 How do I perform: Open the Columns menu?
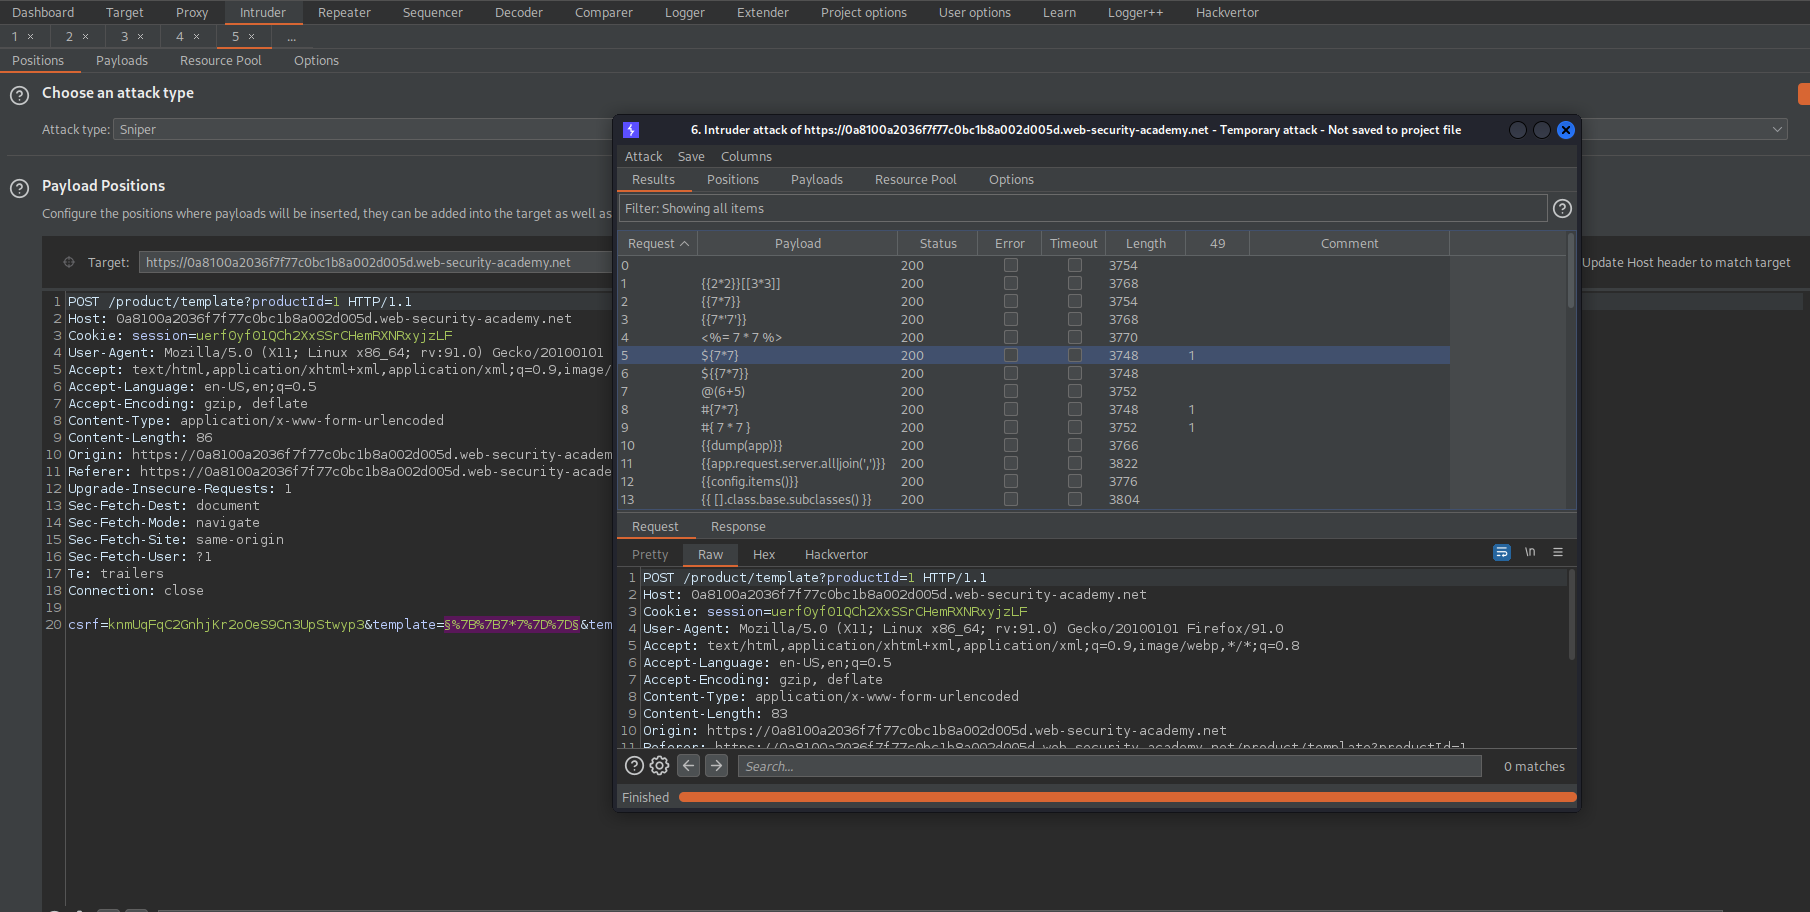pyautogui.click(x=746, y=156)
